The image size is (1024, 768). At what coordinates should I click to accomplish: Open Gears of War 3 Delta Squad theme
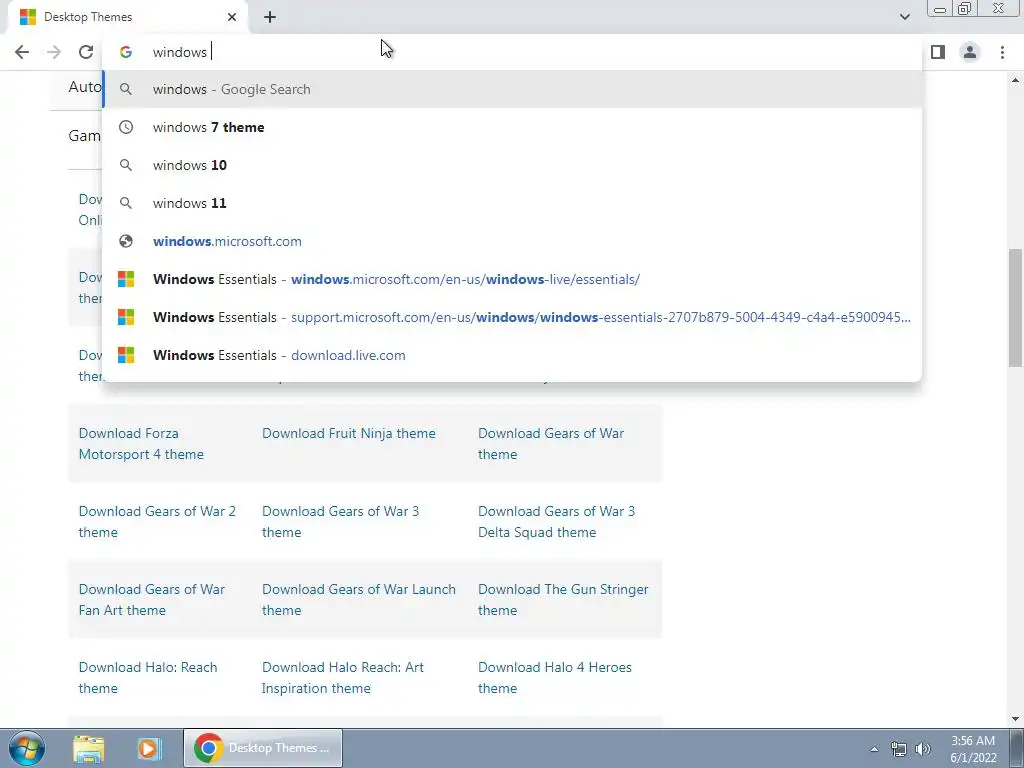(556, 521)
